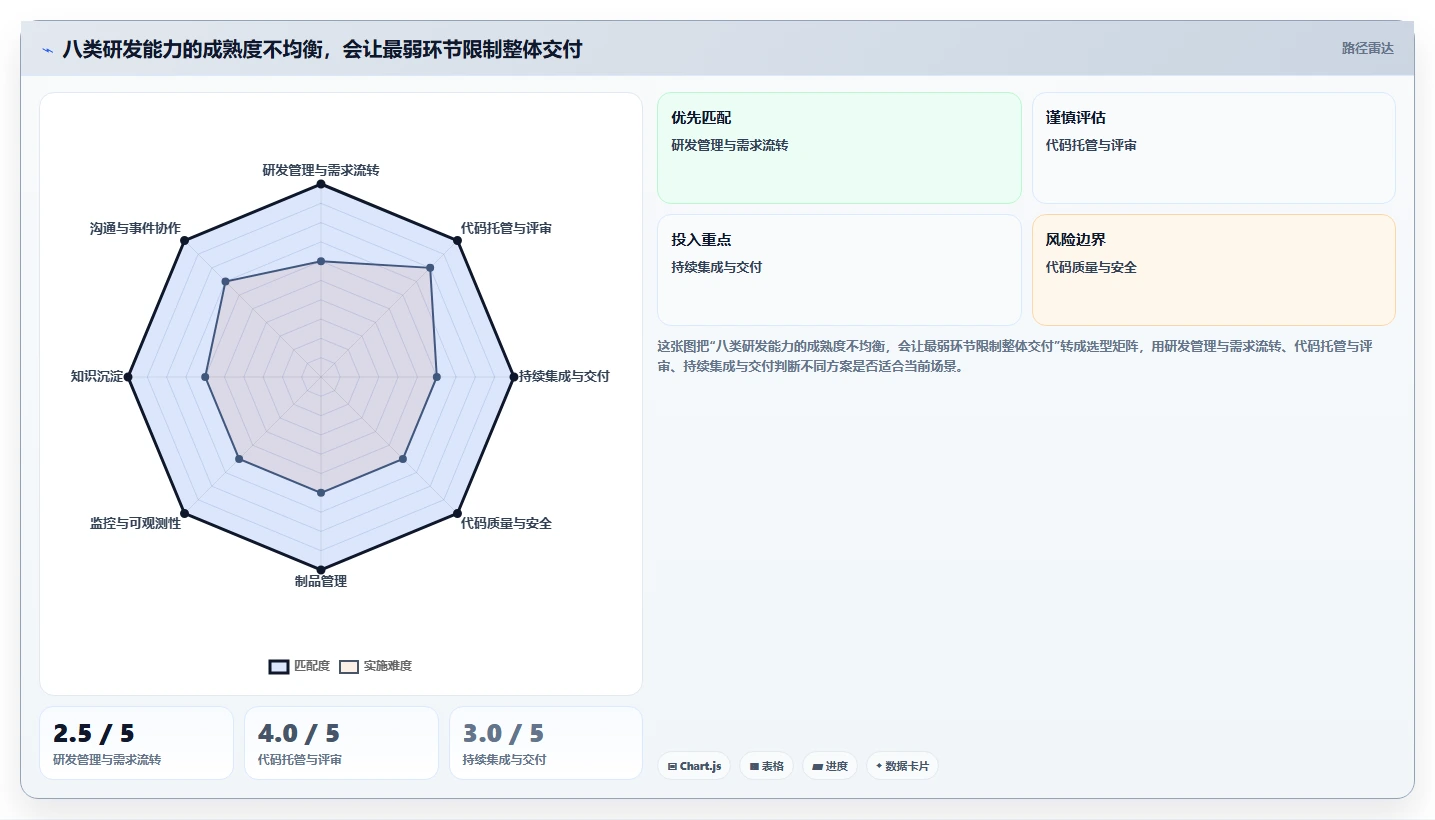Viewport: 1435px width, 820px height.
Task: Click the description paragraph starting 这张图把
Action: pos(1014,356)
